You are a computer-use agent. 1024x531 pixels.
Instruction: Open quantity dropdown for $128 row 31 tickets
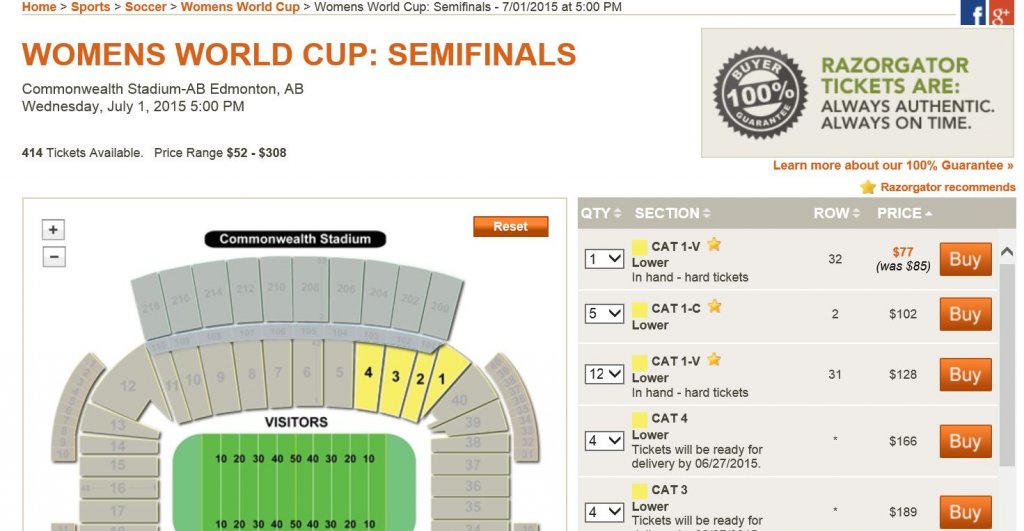click(604, 374)
